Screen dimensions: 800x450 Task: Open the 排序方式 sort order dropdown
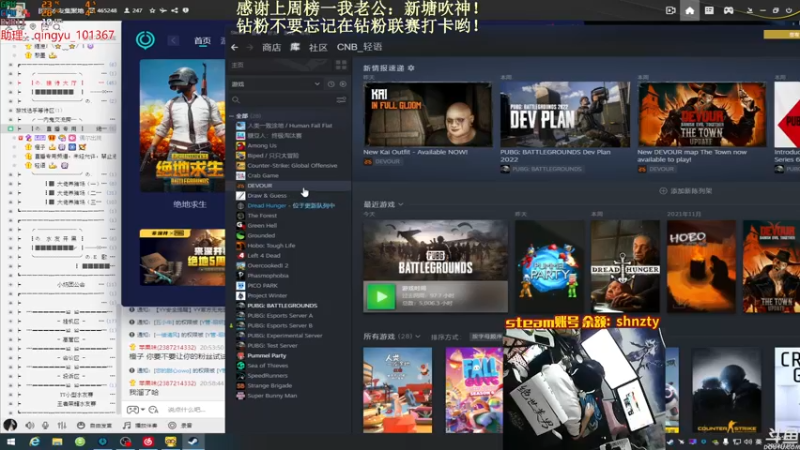[485, 337]
